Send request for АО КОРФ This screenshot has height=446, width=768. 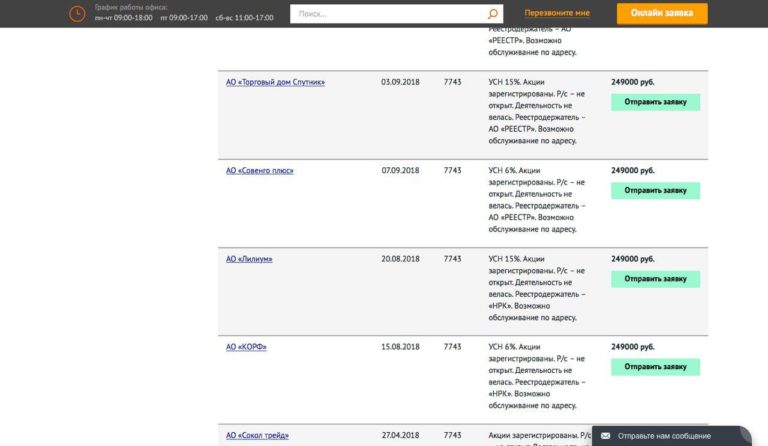click(x=655, y=367)
